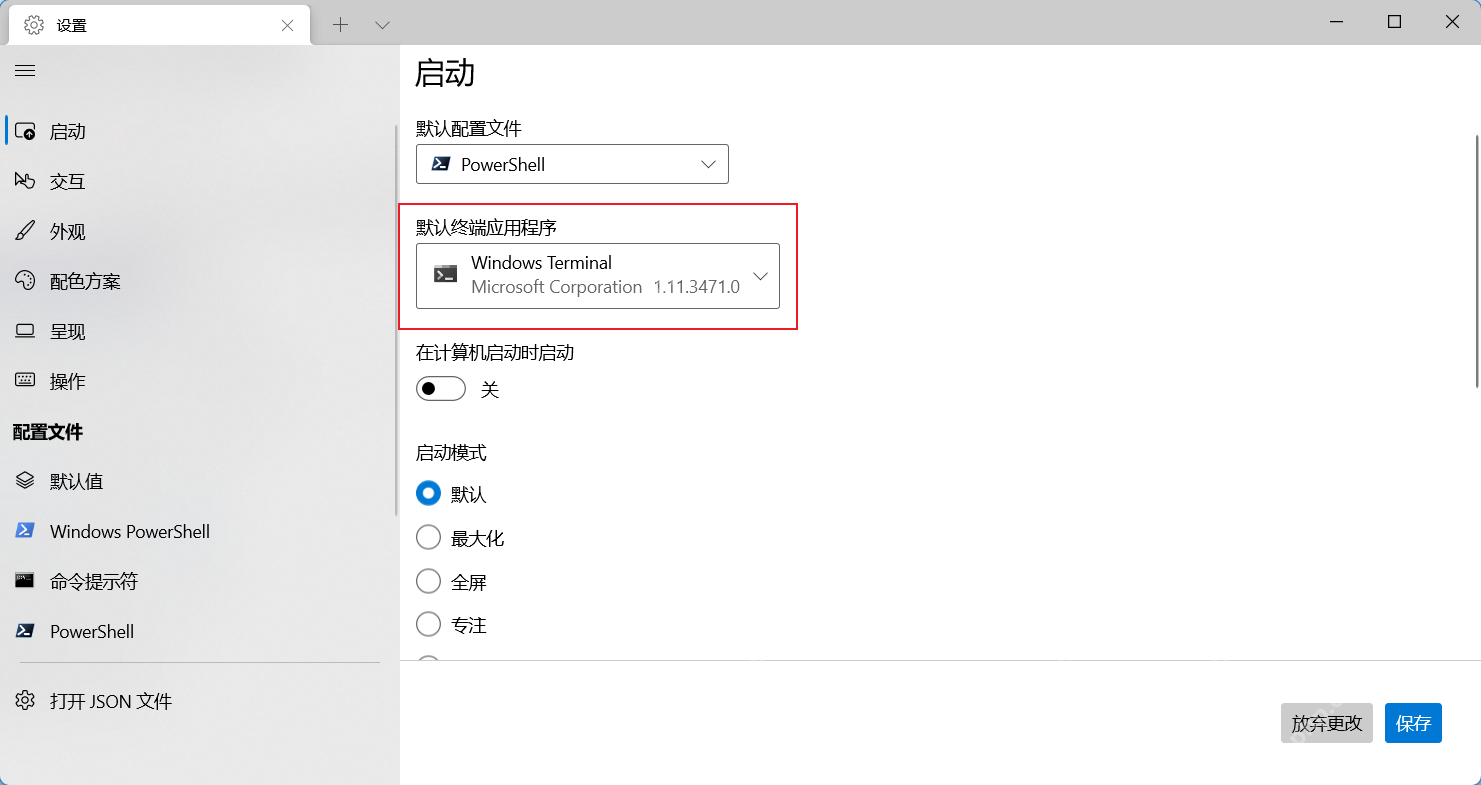Viewport: 1481px width, 785px height.
Task: Open the 默认终端应用程序 dropdown
Action: point(598,275)
